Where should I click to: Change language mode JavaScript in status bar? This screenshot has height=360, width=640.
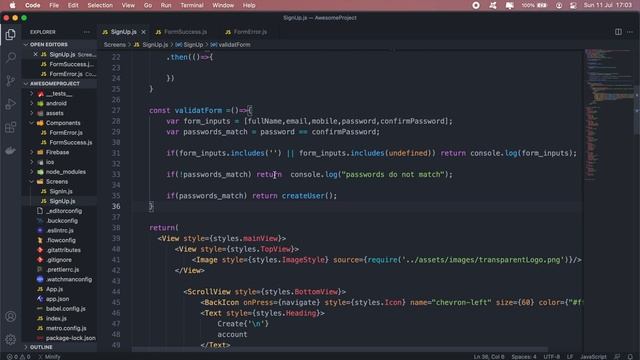(593, 356)
